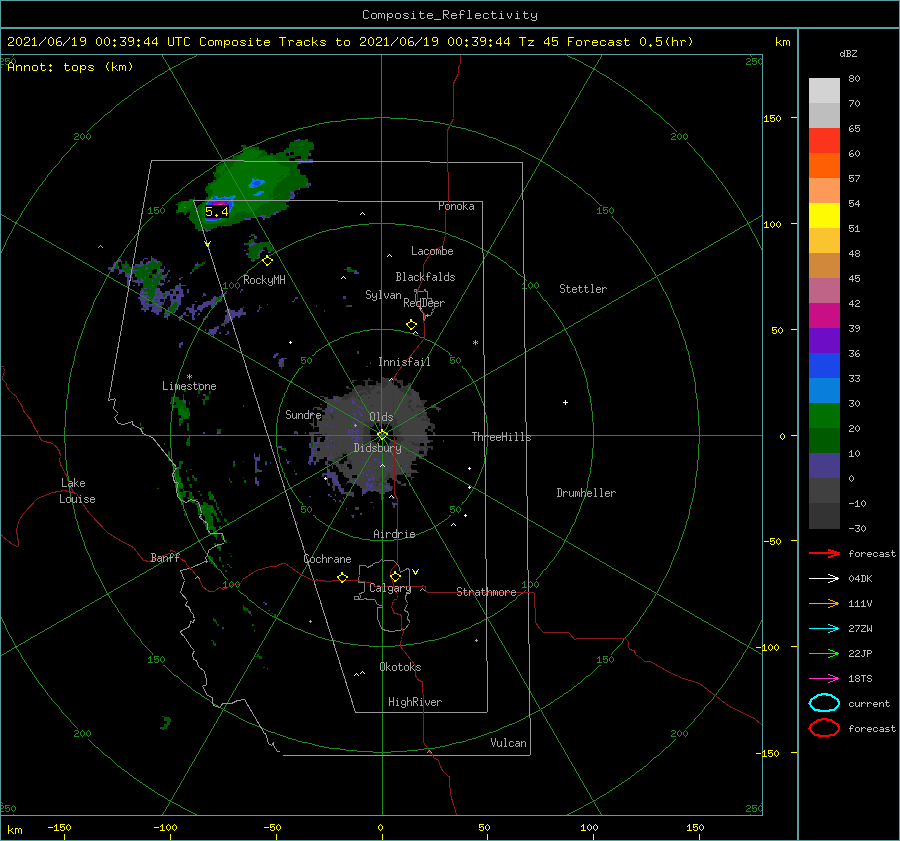Click the white 04DK arrow icon
900x841 pixels.
[824, 578]
